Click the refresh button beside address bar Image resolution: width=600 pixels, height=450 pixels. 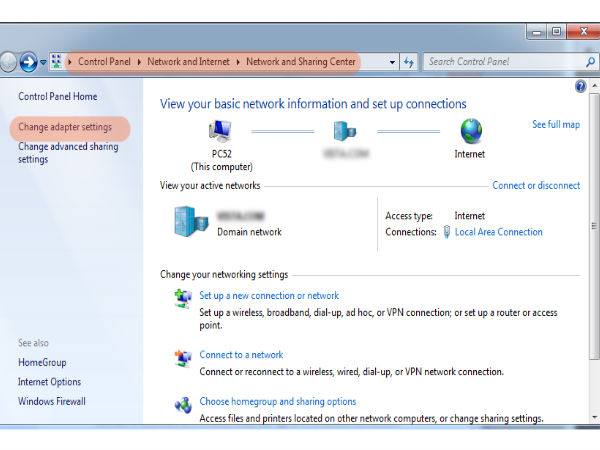click(409, 62)
